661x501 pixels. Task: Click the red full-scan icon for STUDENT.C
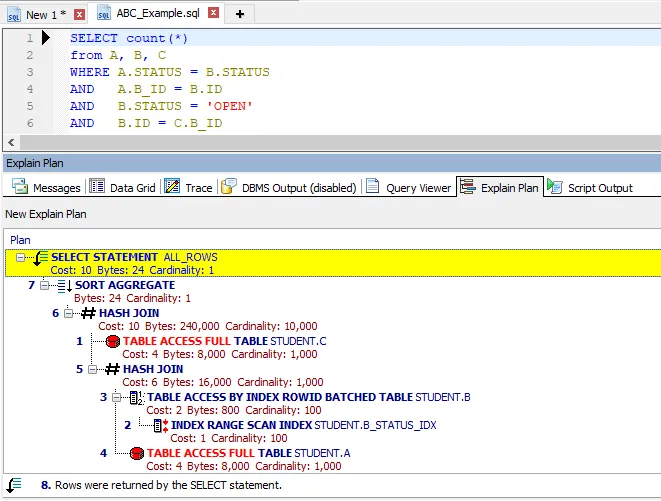point(112,342)
